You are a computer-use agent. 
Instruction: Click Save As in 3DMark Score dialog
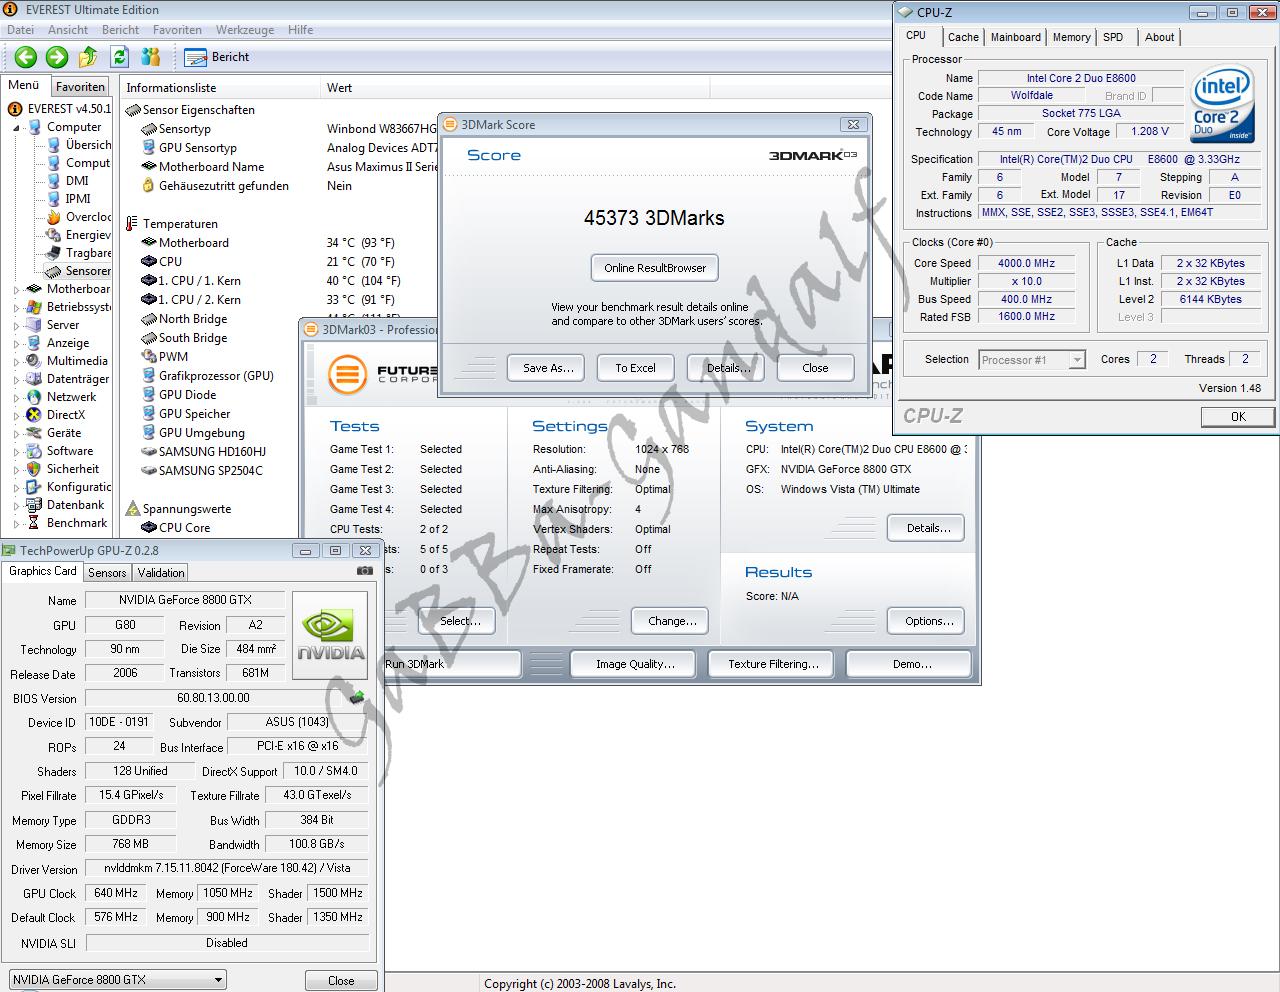coord(548,368)
